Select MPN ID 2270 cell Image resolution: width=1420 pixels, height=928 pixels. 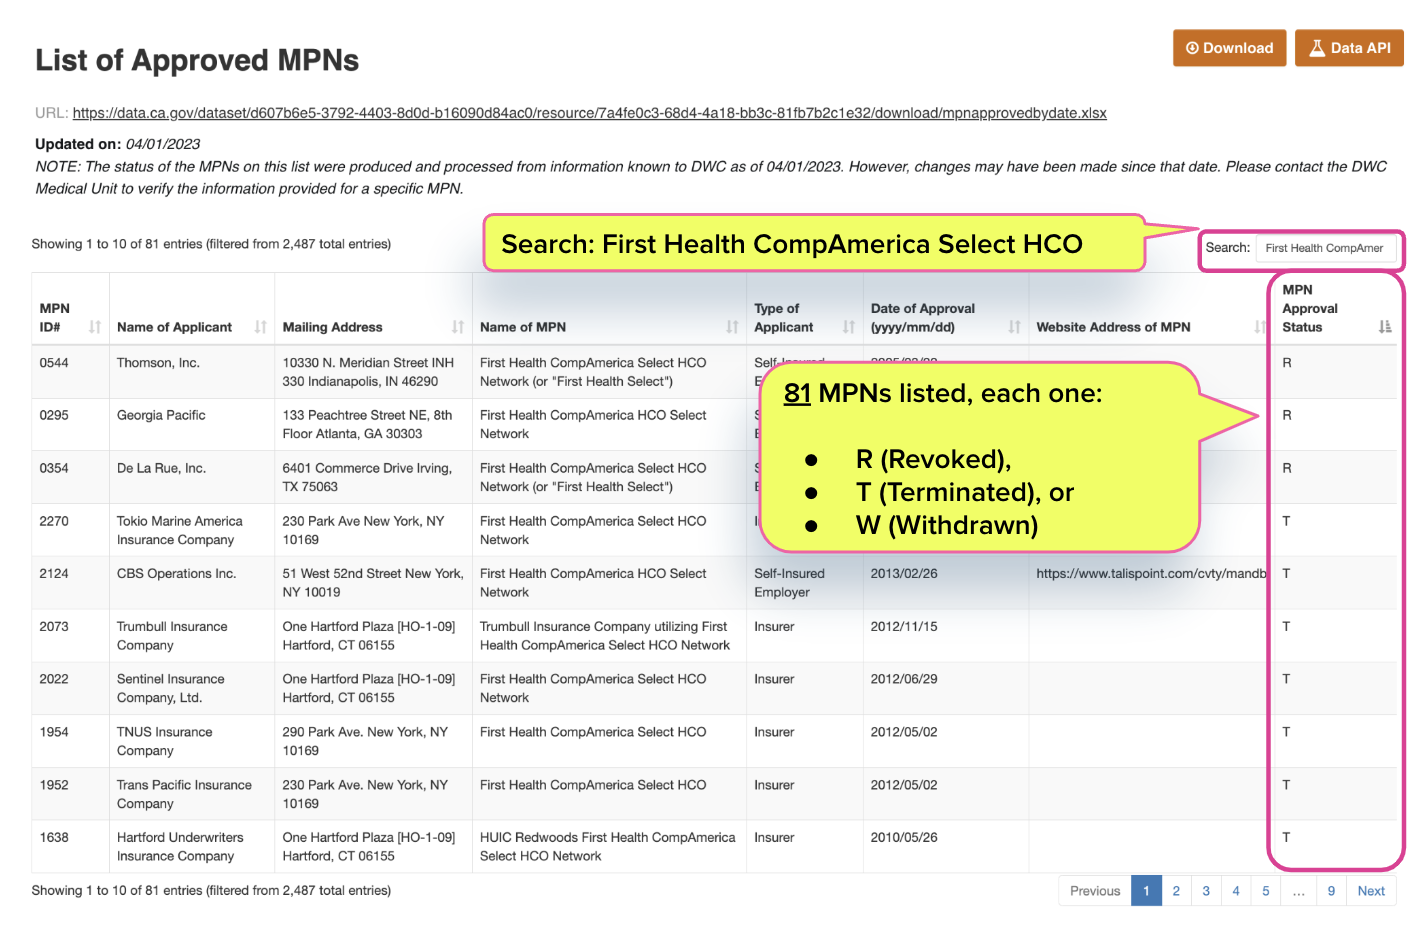click(70, 530)
